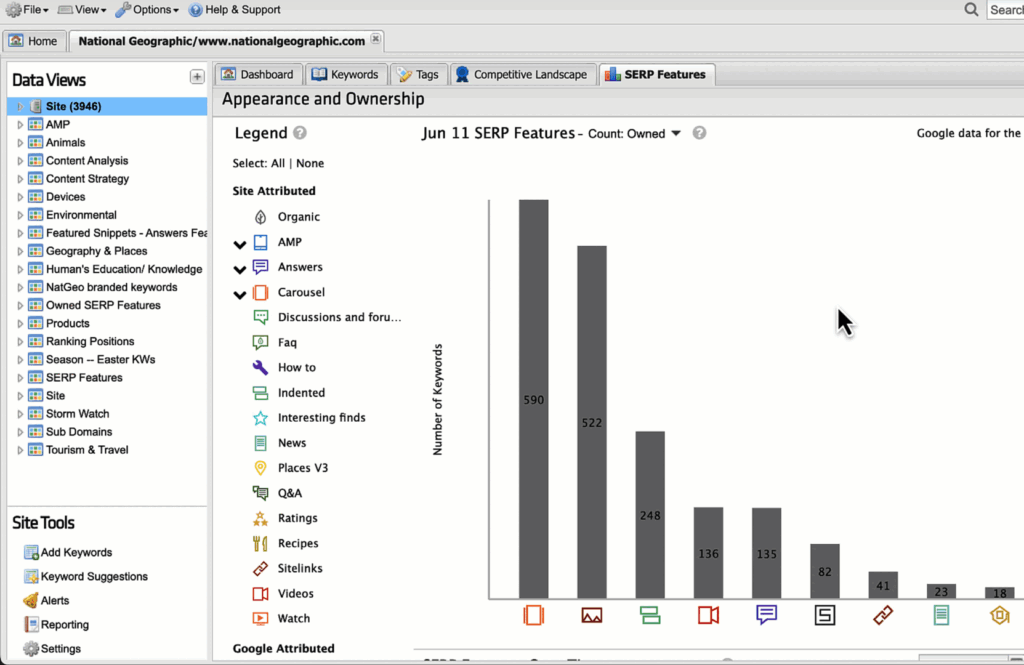Open the Options menu

pyautogui.click(x=147, y=10)
